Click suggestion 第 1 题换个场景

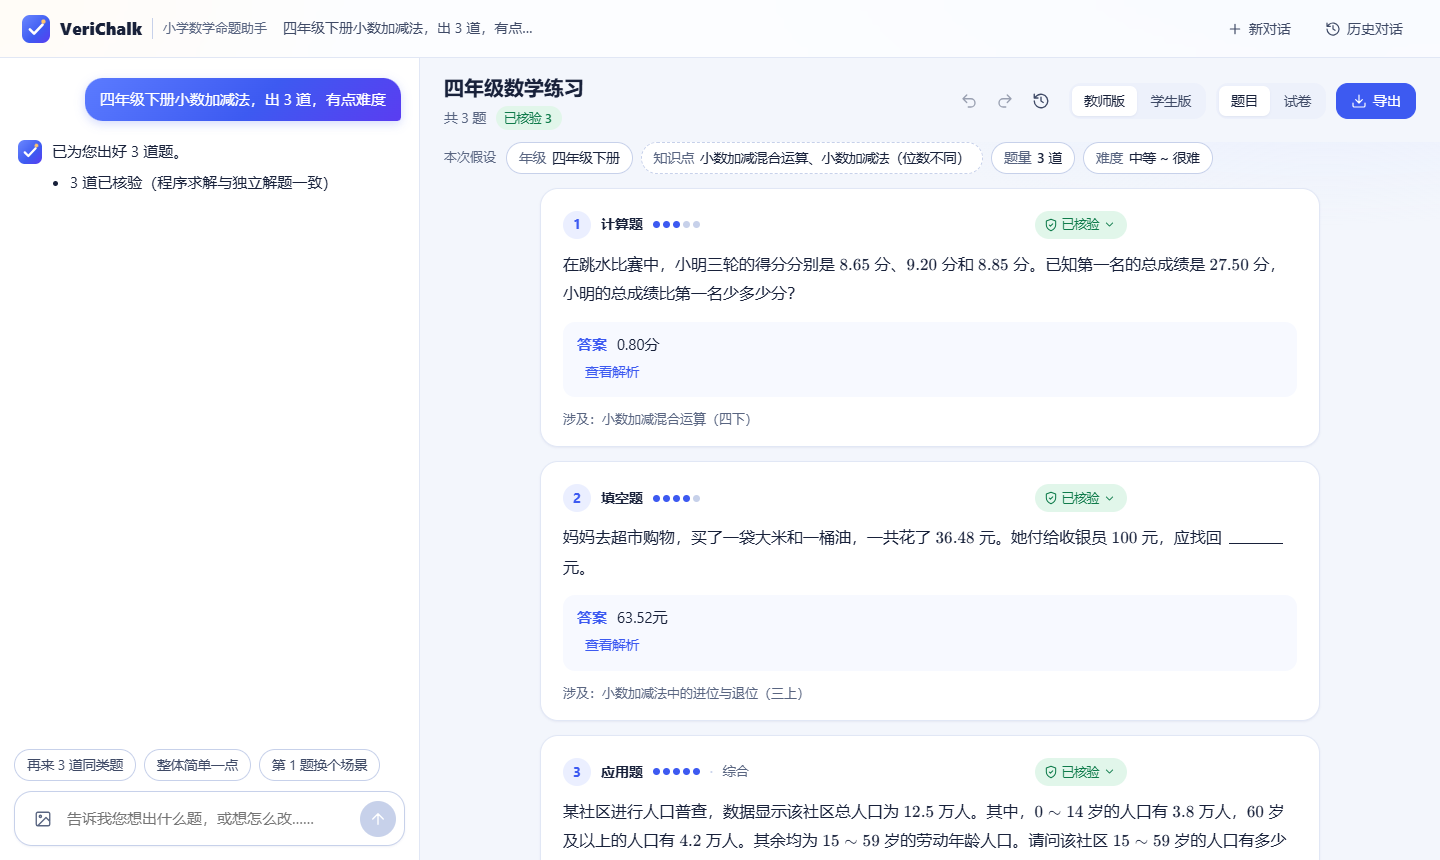[319, 765]
